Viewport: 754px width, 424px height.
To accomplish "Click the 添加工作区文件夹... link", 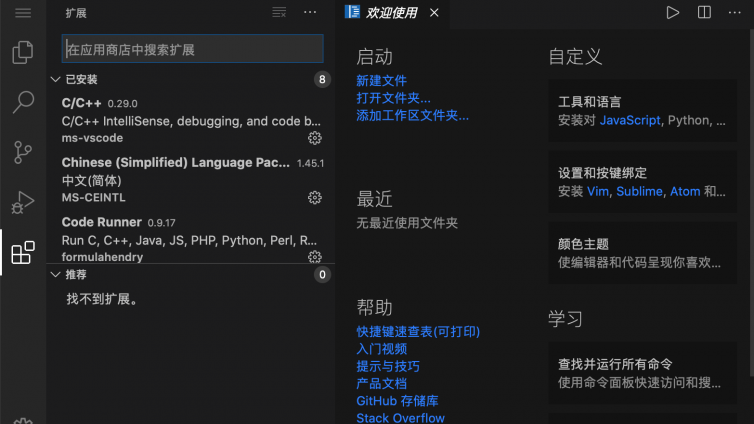I will coord(412,115).
